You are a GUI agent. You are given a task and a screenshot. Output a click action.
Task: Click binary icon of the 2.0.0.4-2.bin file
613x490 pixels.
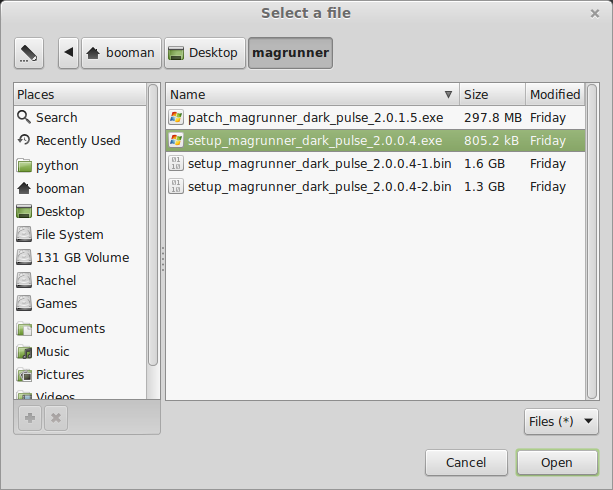176,187
